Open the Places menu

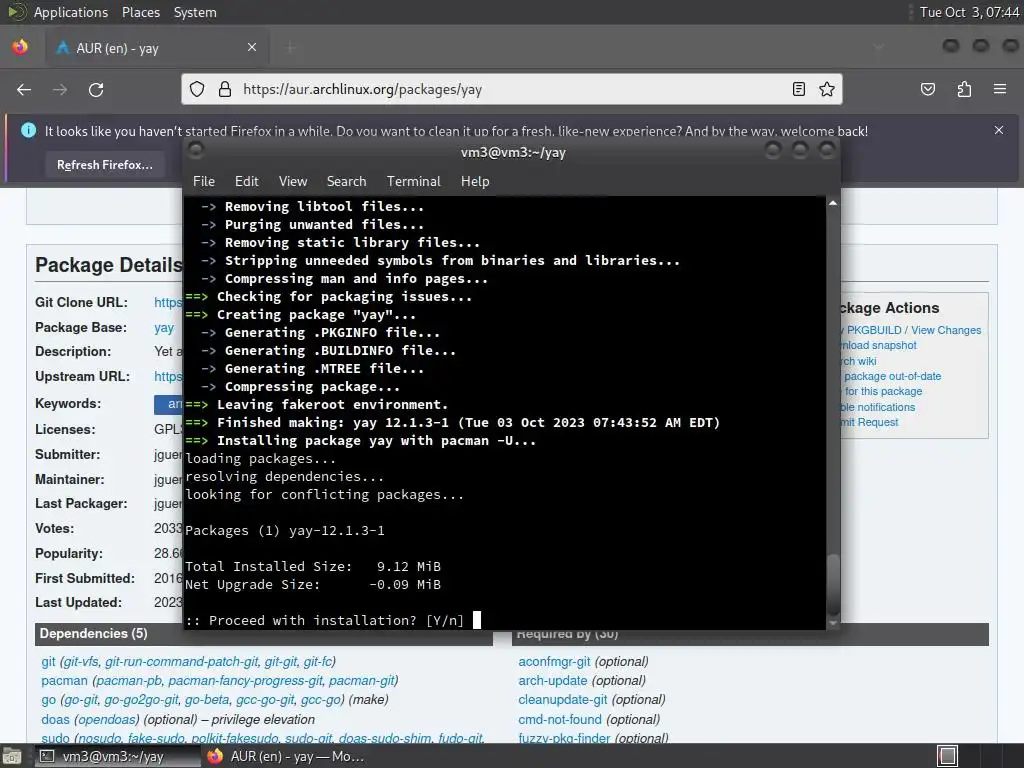click(x=140, y=12)
